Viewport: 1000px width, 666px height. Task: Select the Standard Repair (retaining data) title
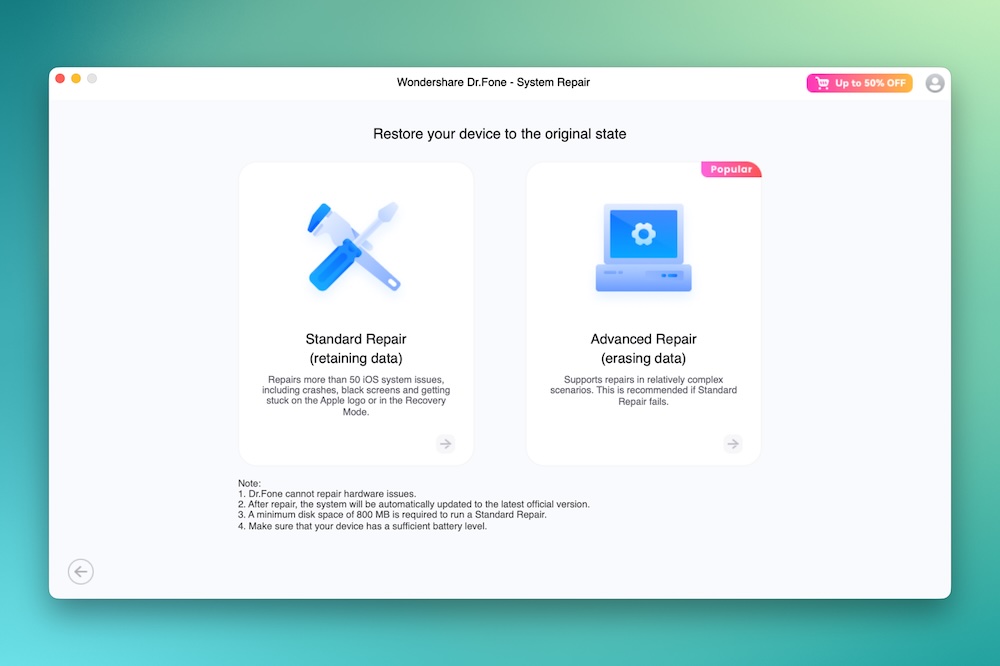[356, 348]
